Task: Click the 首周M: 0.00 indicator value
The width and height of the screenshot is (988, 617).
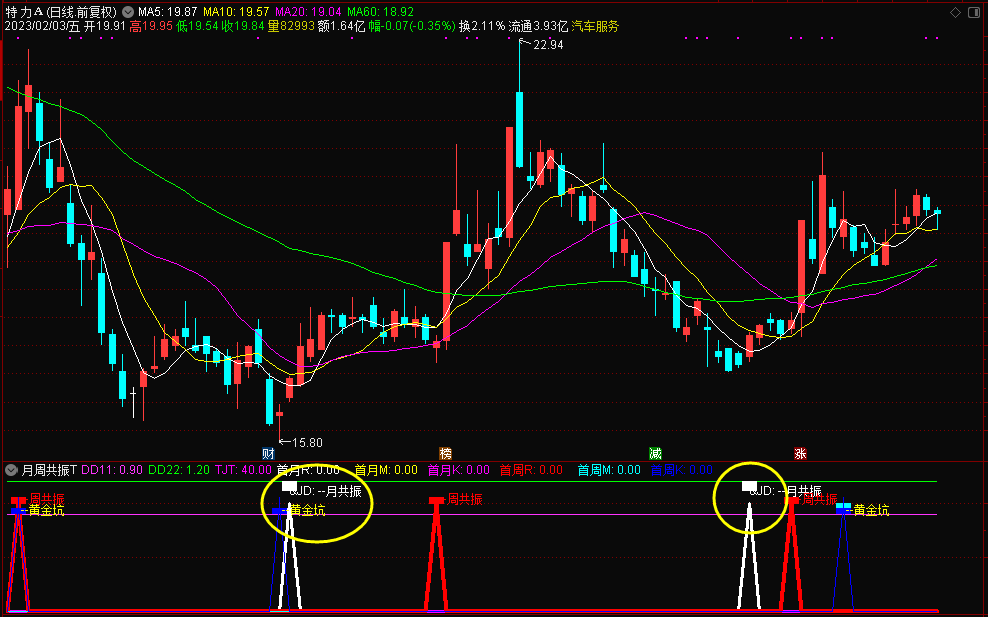Action: [609, 470]
